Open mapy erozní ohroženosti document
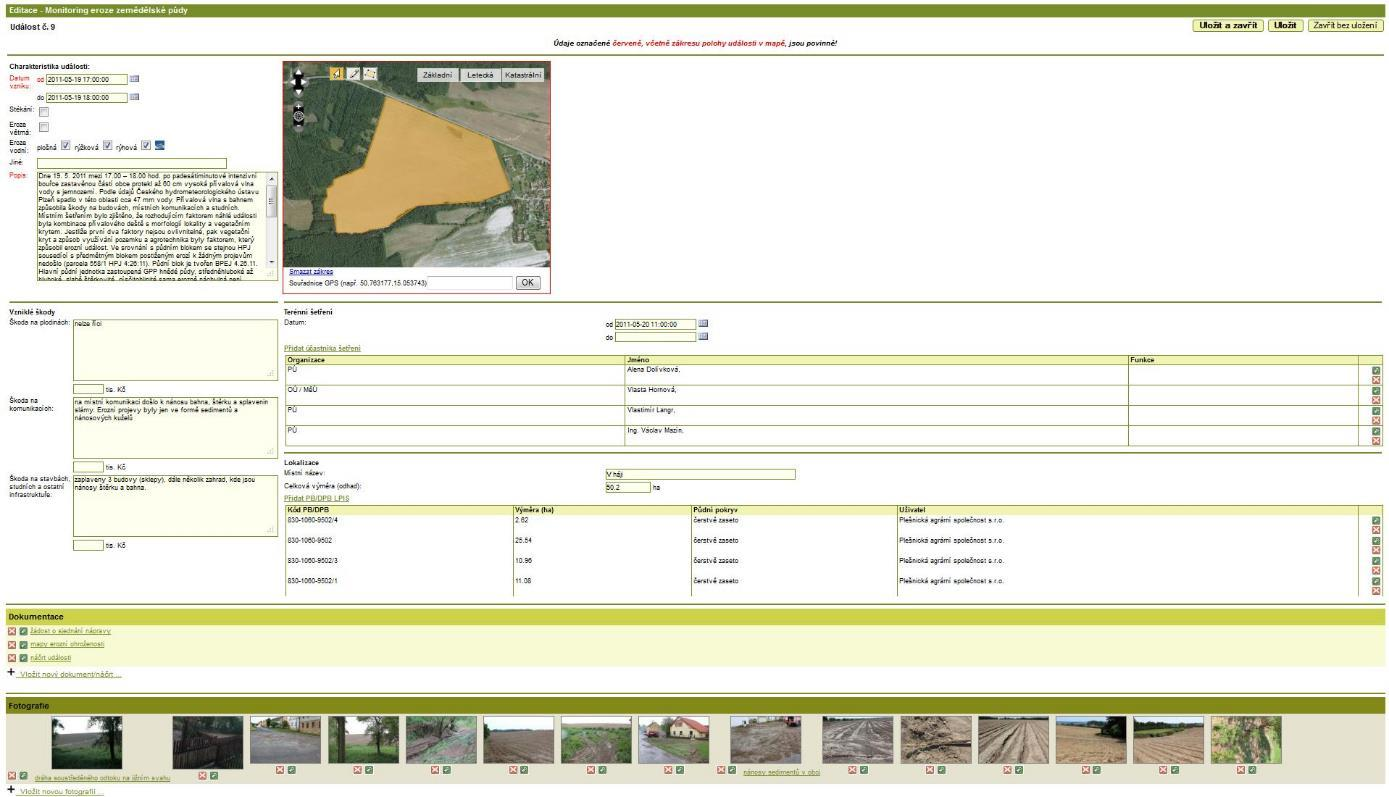1389x797 pixels. coord(66,645)
